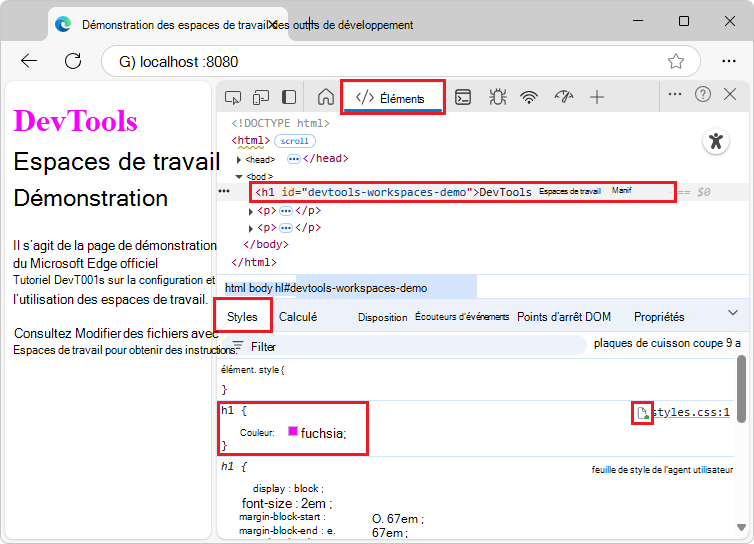The image size is (754, 544).
Task: Show collapsed head content ellipsis
Action: click(x=293, y=159)
